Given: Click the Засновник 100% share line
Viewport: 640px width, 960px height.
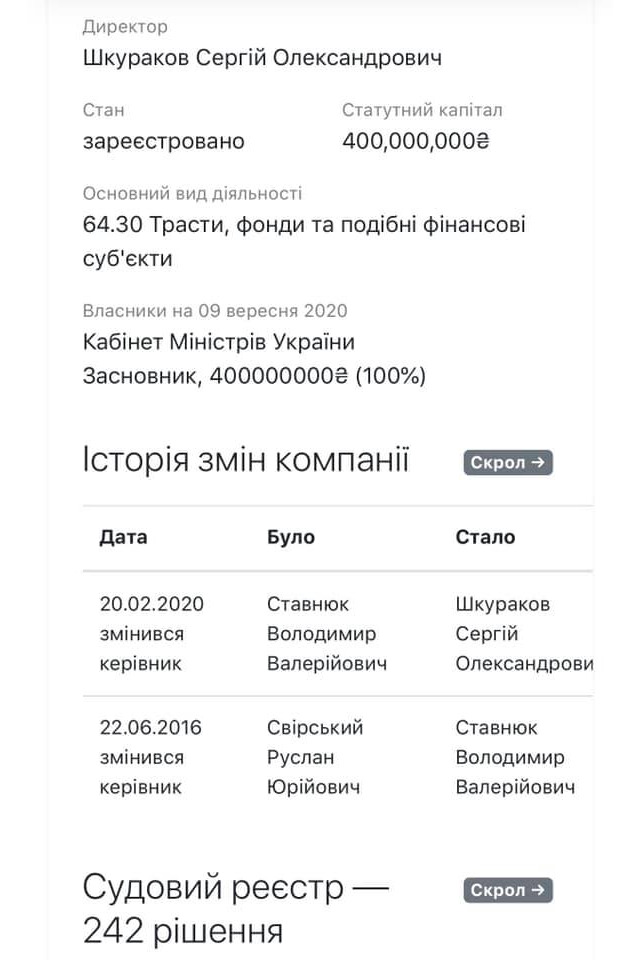Looking at the screenshot, I should 254,376.
